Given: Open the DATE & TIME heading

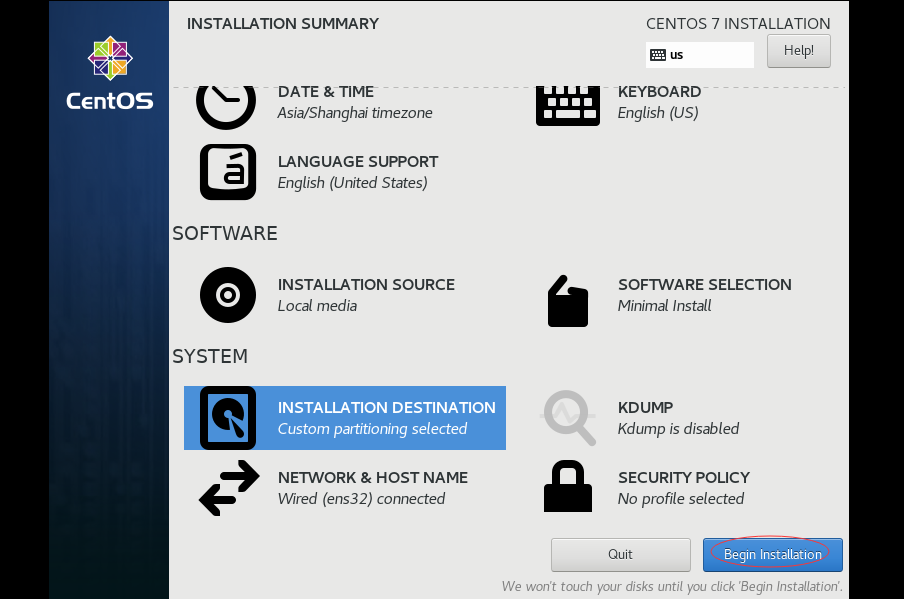Looking at the screenshot, I should 326,92.
